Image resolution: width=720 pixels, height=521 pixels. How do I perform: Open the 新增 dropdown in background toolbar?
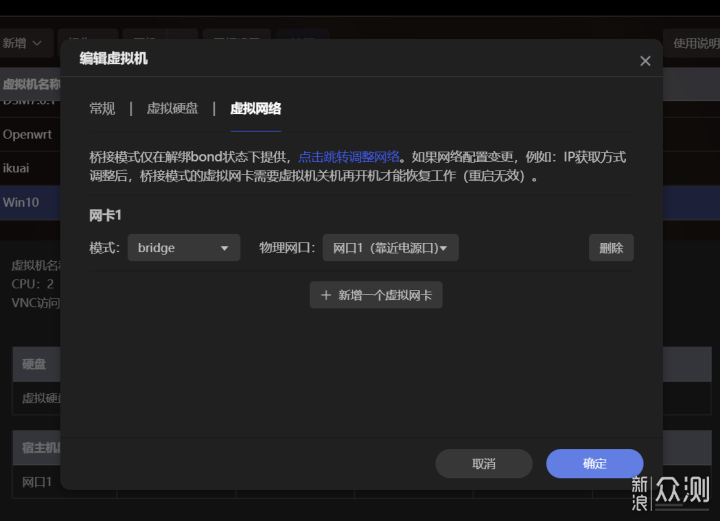(x=24, y=43)
